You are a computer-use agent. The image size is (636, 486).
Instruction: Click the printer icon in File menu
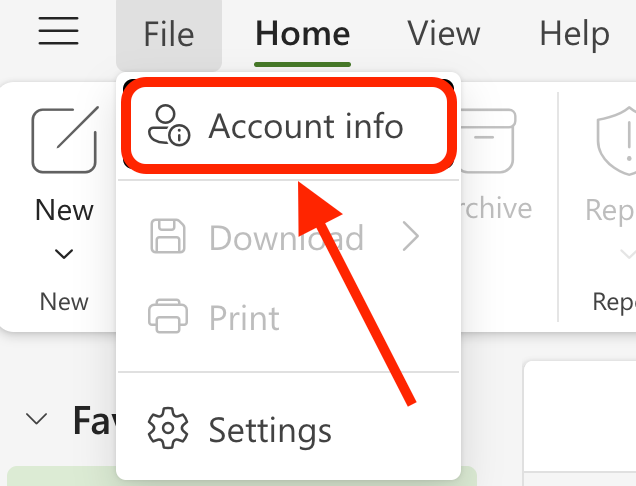click(x=168, y=316)
